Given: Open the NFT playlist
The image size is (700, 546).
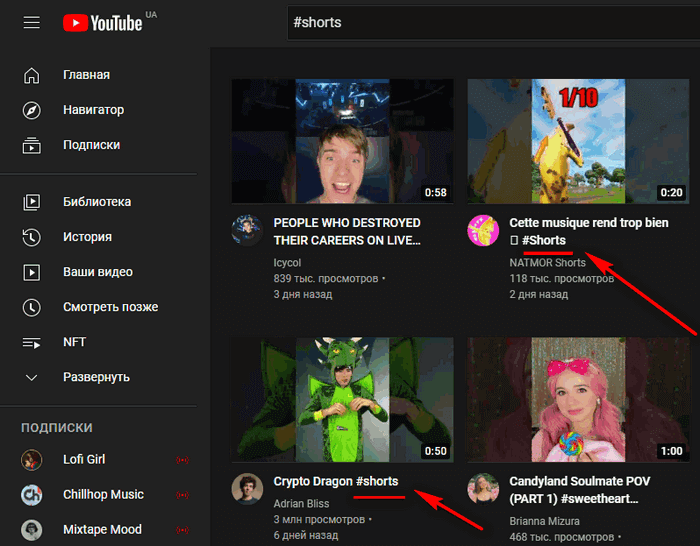Looking at the screenshot, I should click(75, 342).
